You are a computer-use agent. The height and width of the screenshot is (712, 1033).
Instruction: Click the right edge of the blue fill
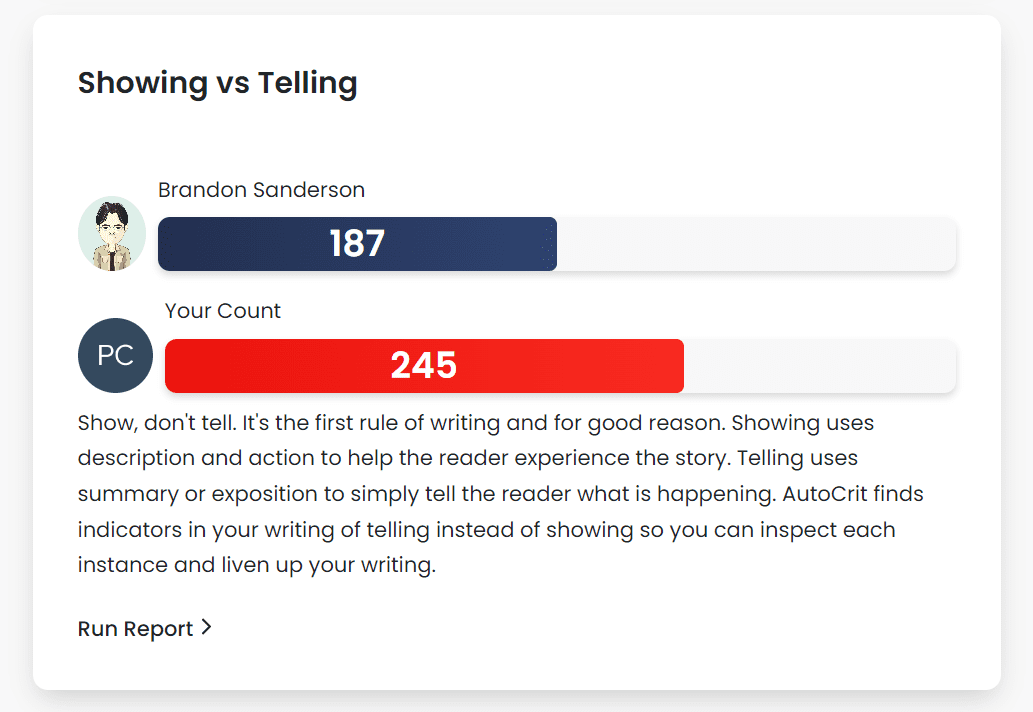coord(553,244)
